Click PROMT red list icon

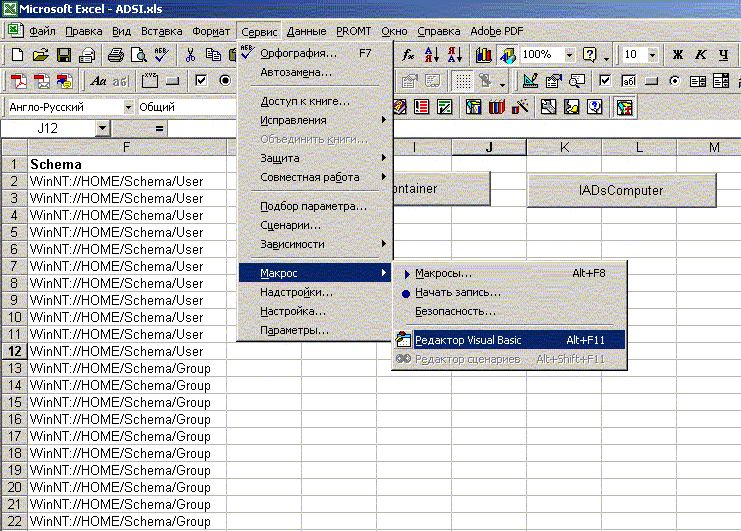point(421,107)
